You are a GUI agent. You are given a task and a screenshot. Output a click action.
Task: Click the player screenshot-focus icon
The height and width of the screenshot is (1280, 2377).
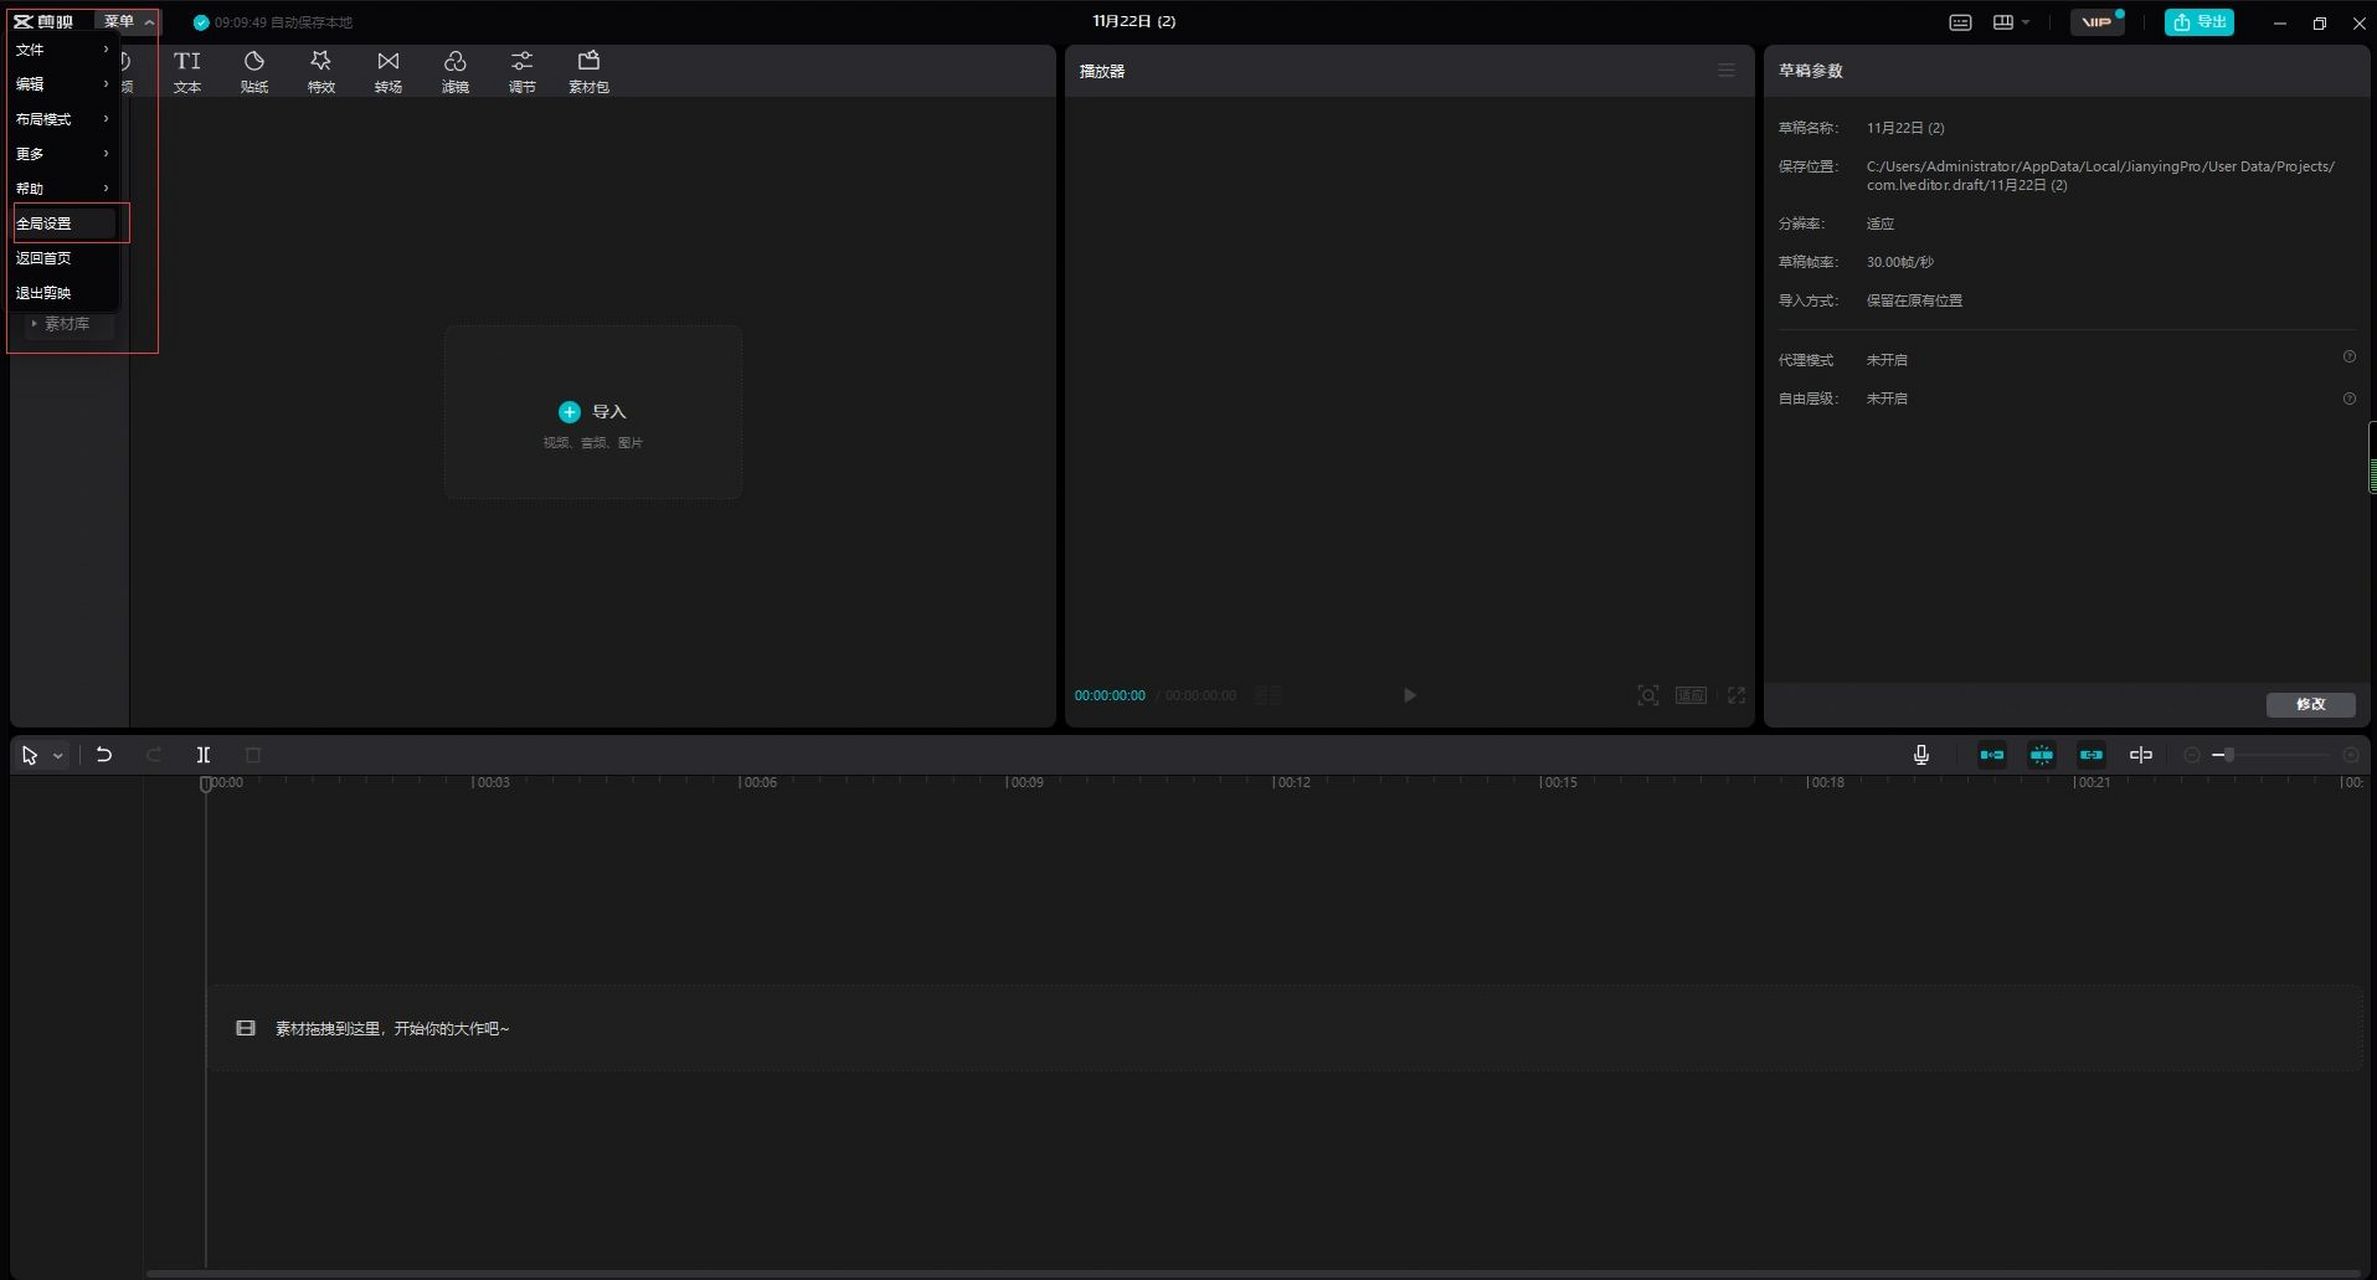click(1648, 695)
